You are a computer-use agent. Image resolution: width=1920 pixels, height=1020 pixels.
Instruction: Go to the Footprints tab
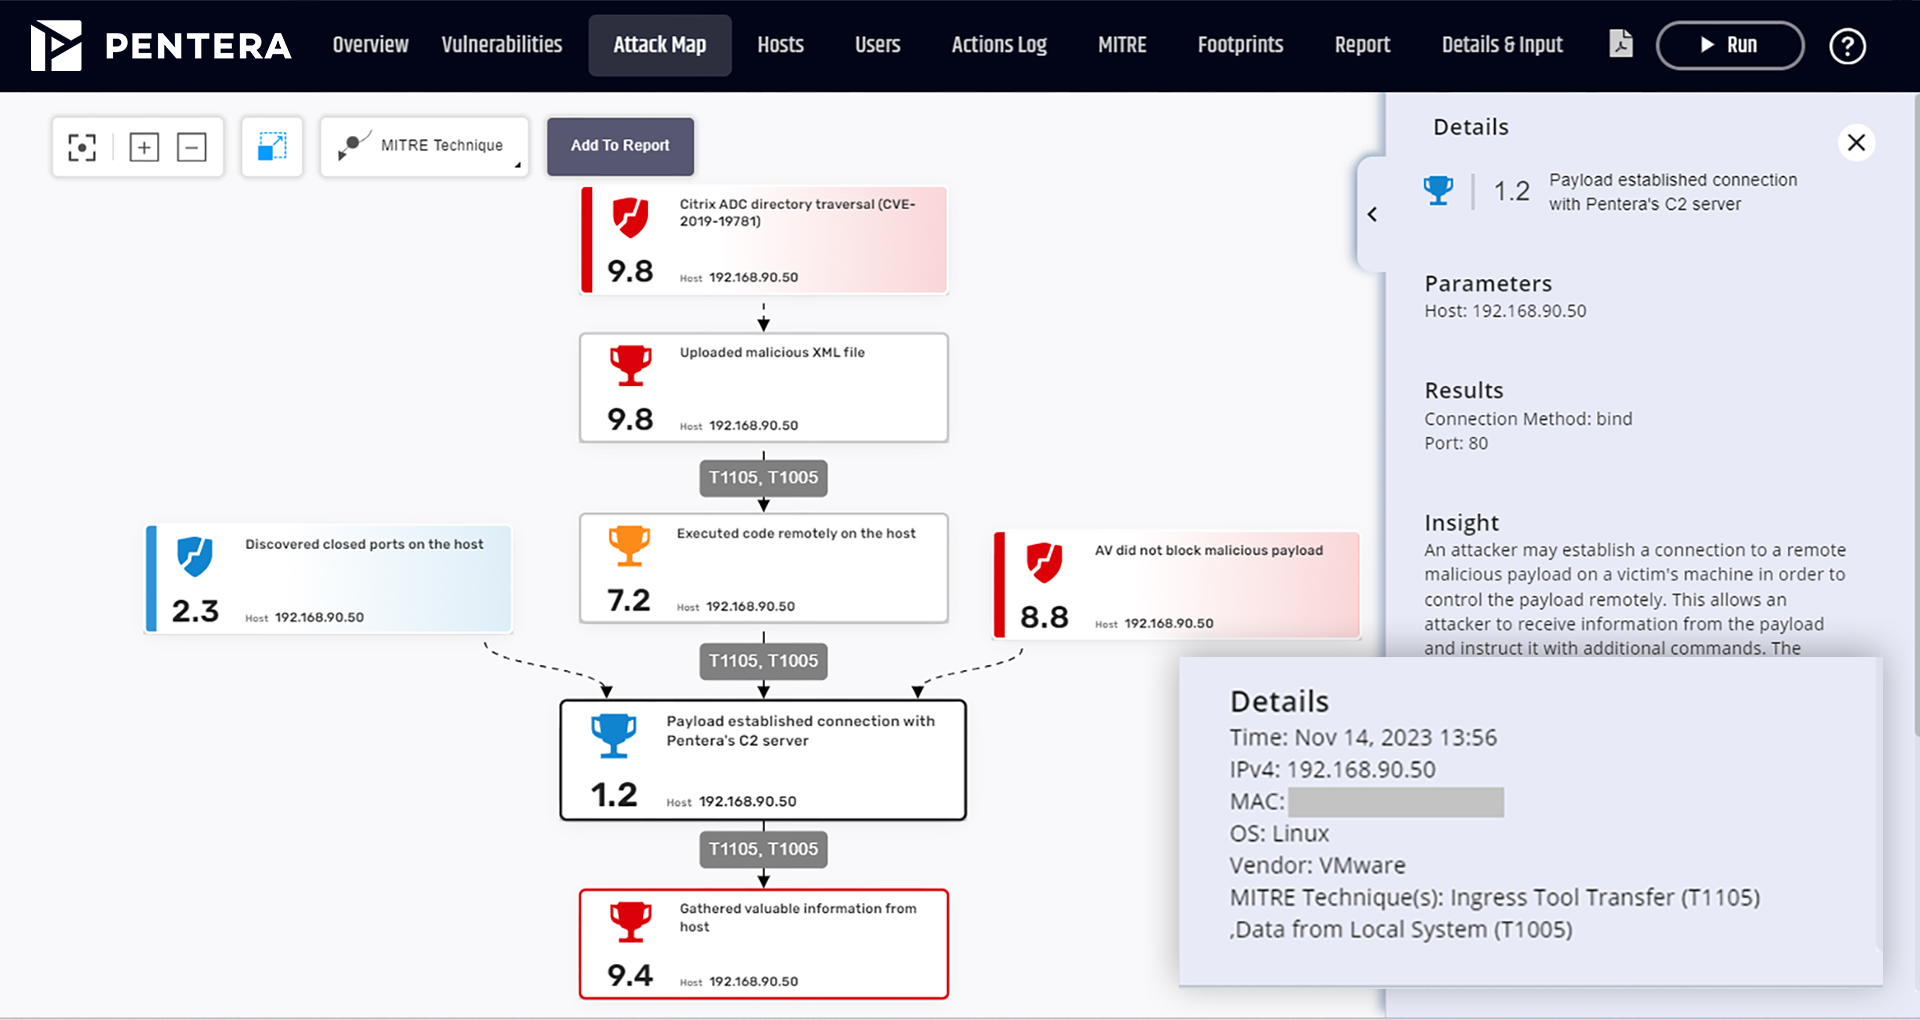pos(1240,45)
